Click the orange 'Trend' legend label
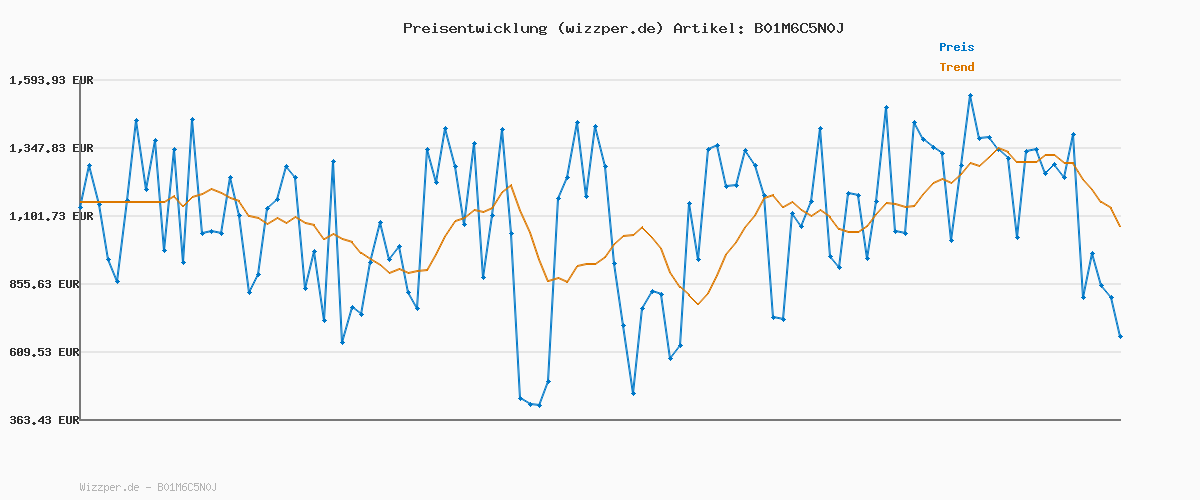This screenshot has width=1200, height=500. coord(956,67)
